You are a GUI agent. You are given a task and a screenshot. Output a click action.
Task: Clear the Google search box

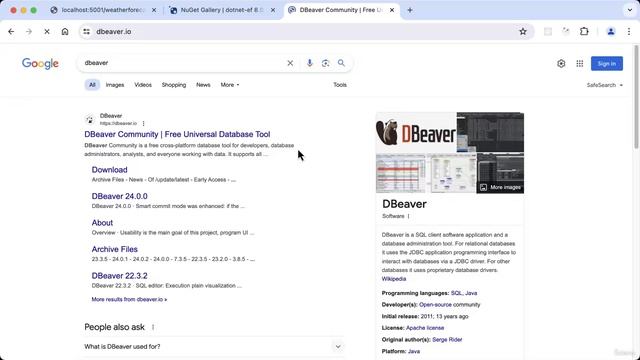tap(290, 63)
